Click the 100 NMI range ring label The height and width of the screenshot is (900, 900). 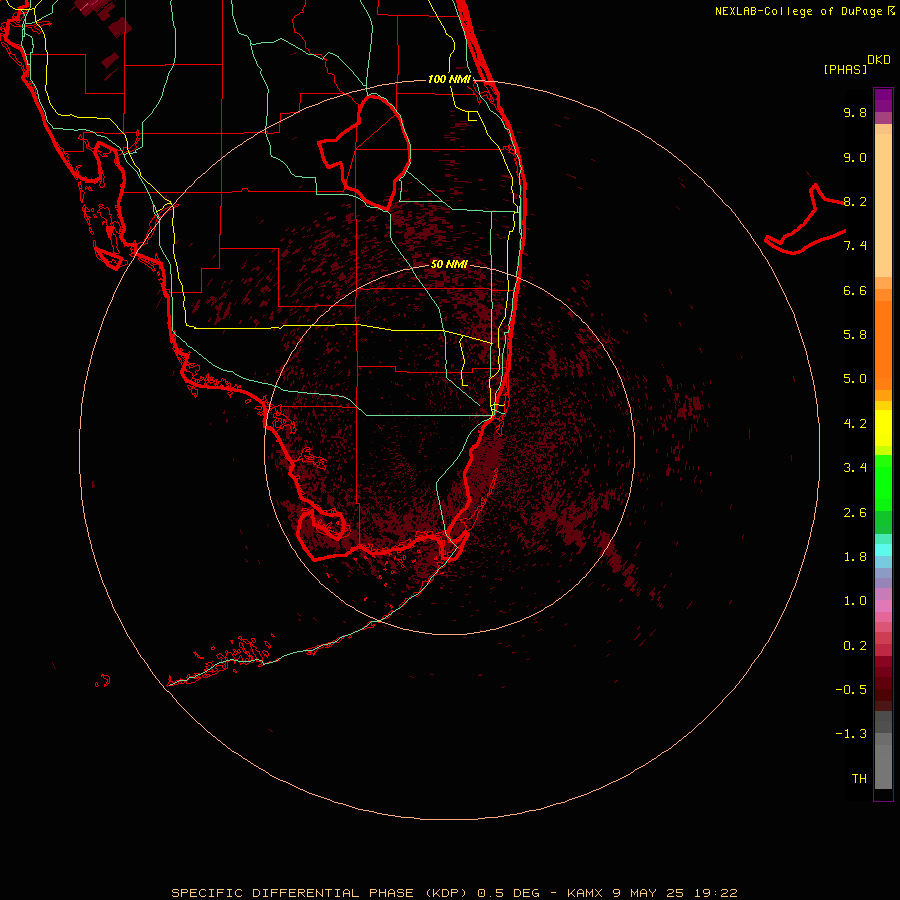click(449, 79)
